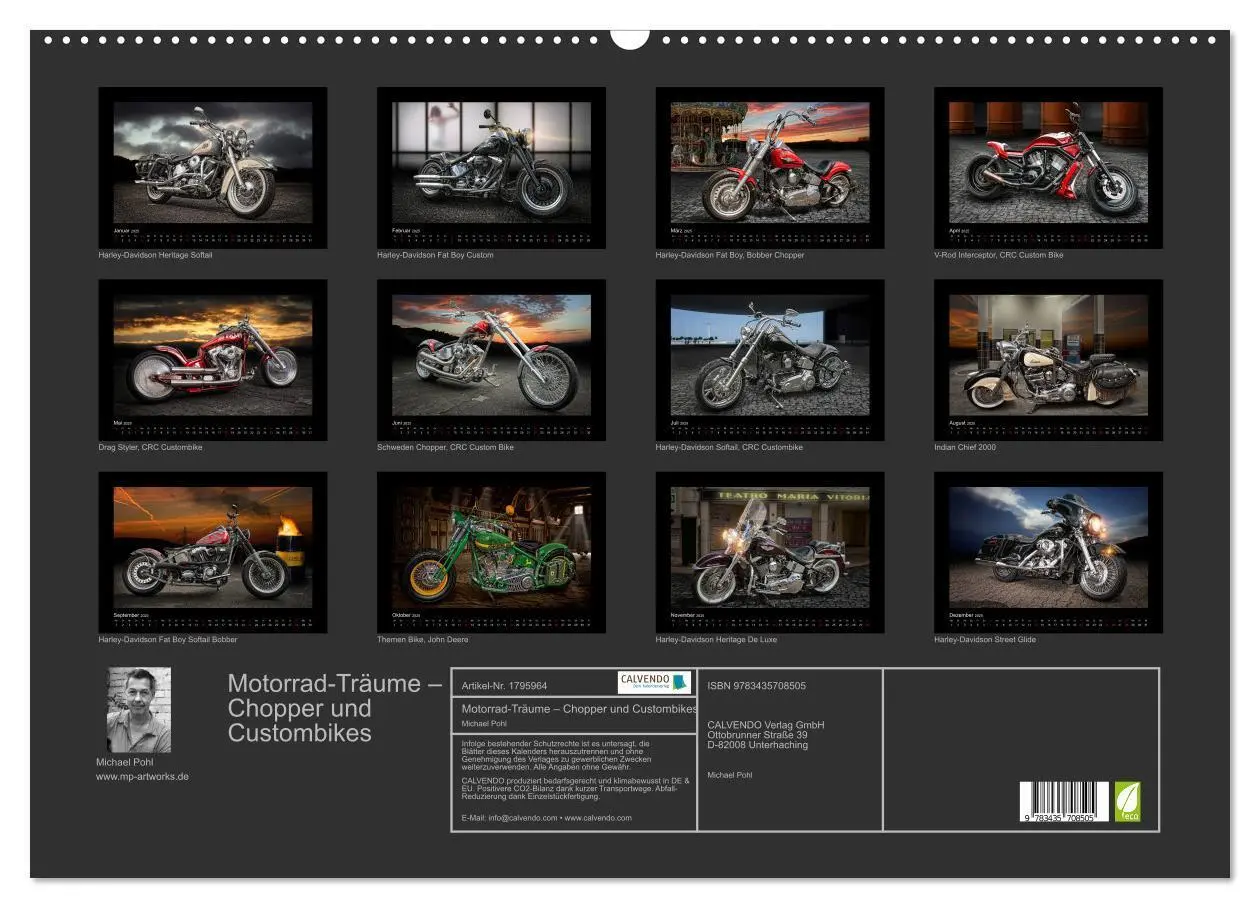
Task: Open the Fat Boy Softail Bobber image
Action: pos(212,552)
